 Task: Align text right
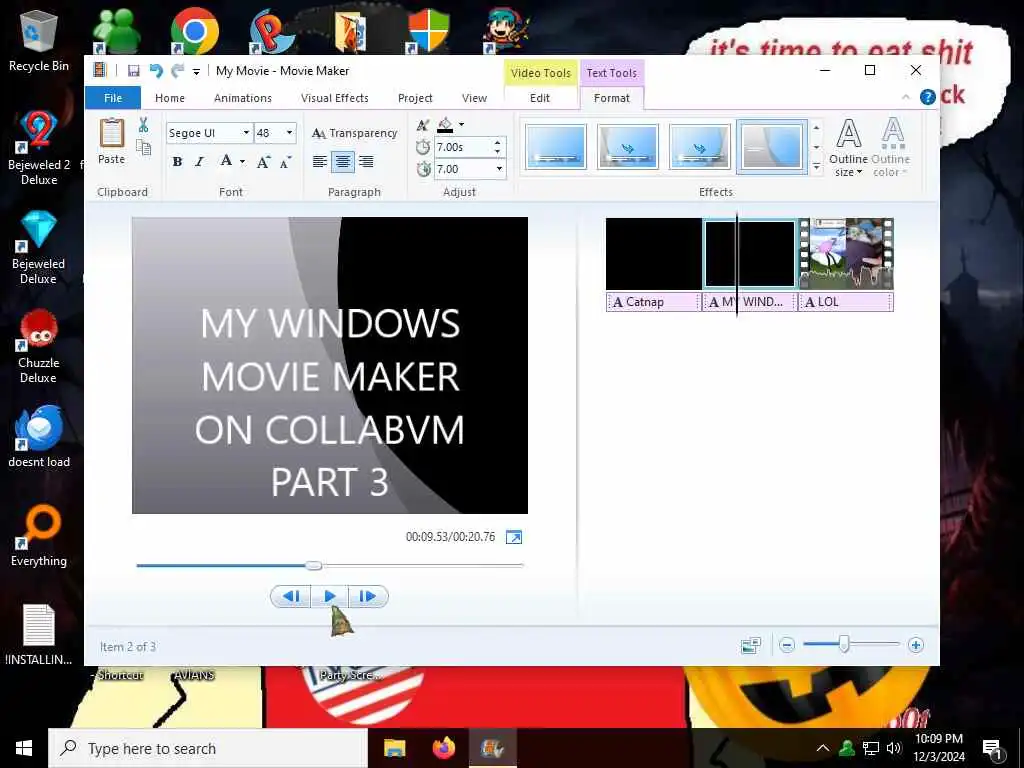click(366, 161)
